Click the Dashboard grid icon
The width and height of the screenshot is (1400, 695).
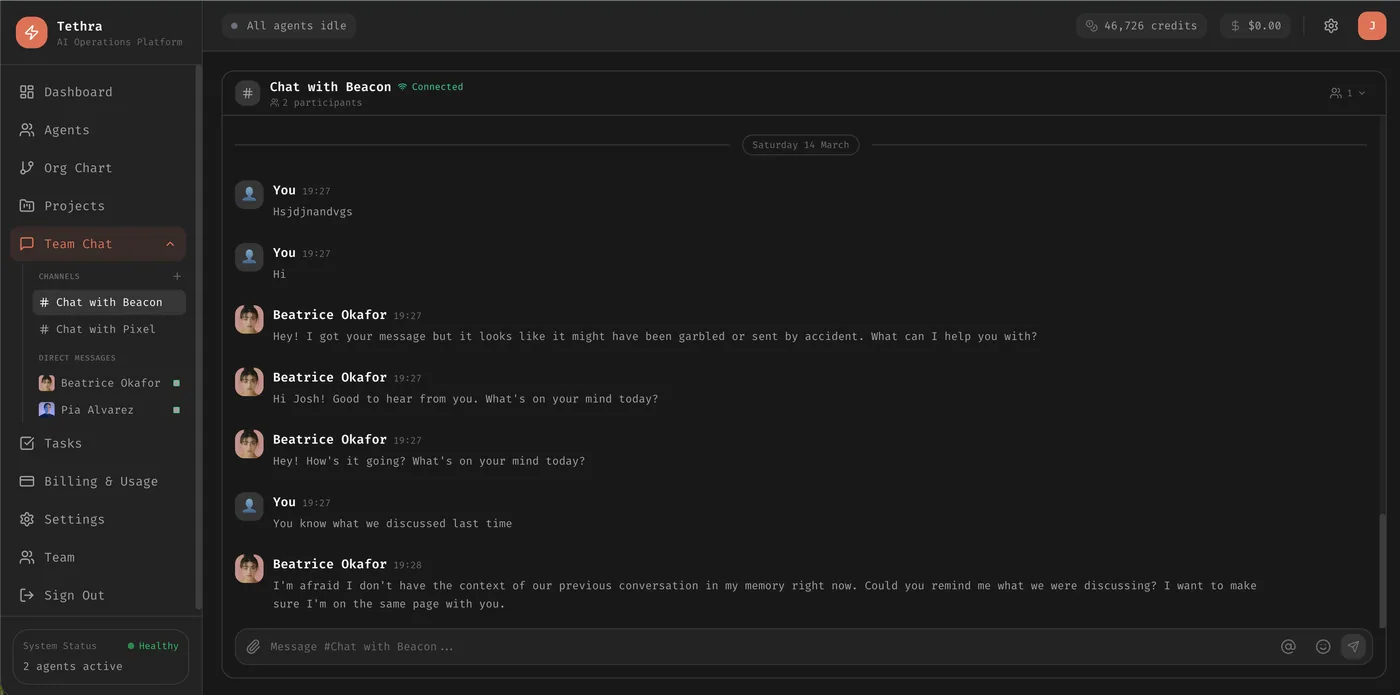[x=27, y=92]
